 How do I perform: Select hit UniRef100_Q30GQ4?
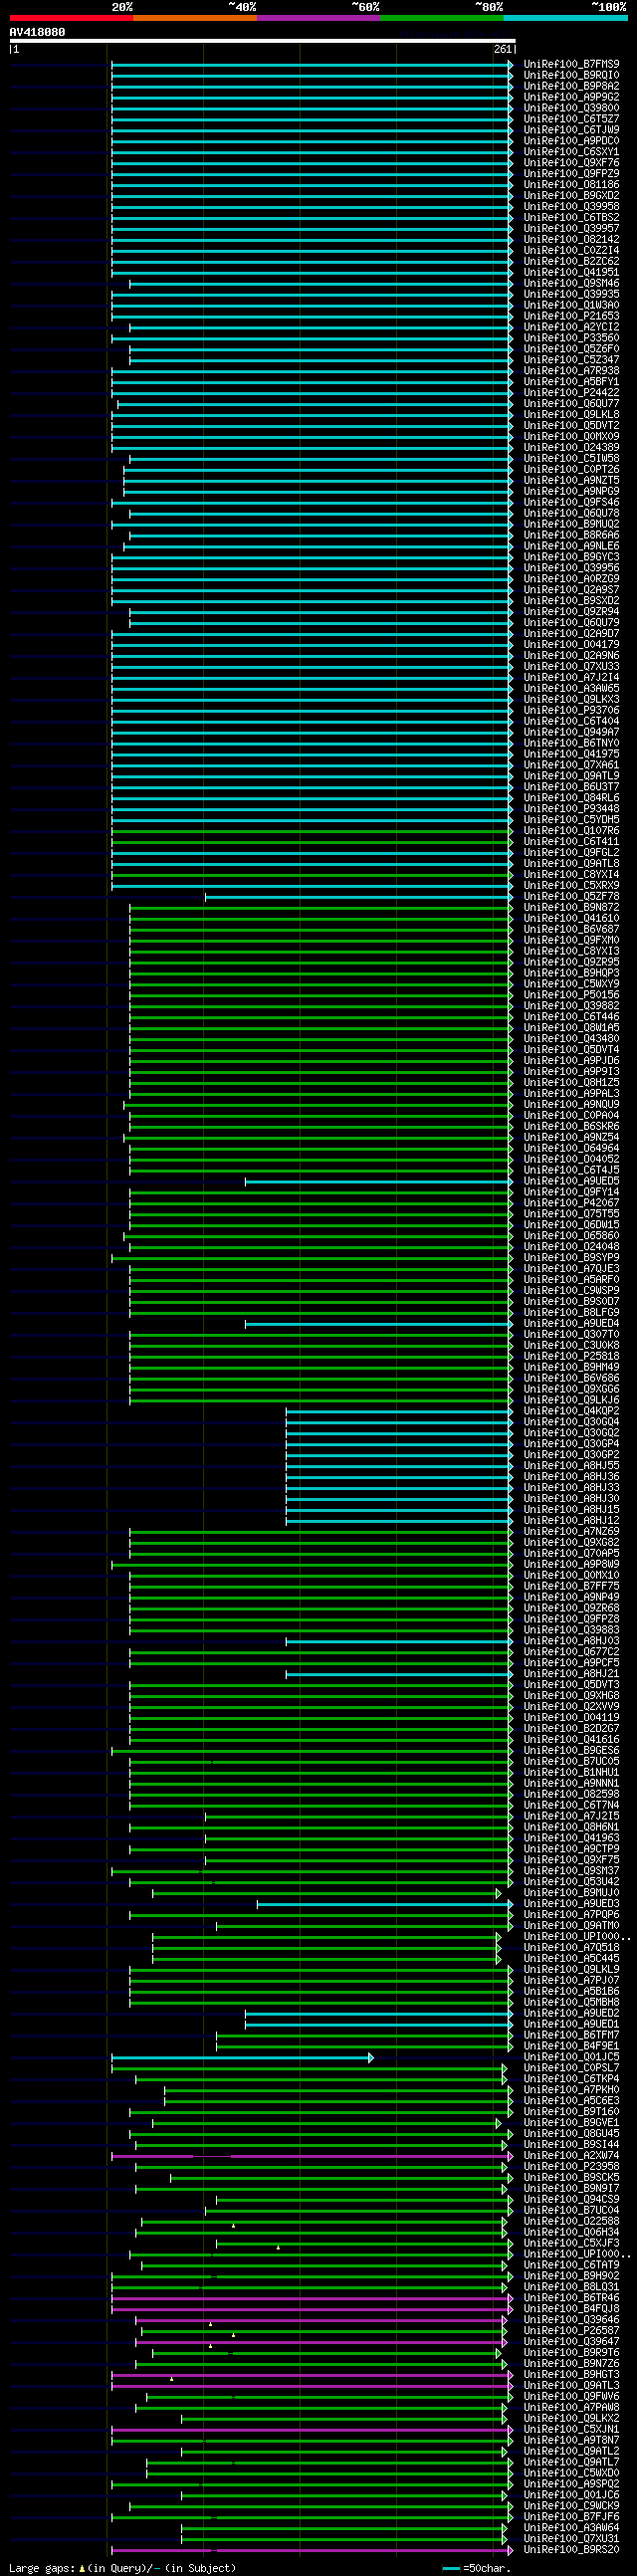pos(571,1422)
